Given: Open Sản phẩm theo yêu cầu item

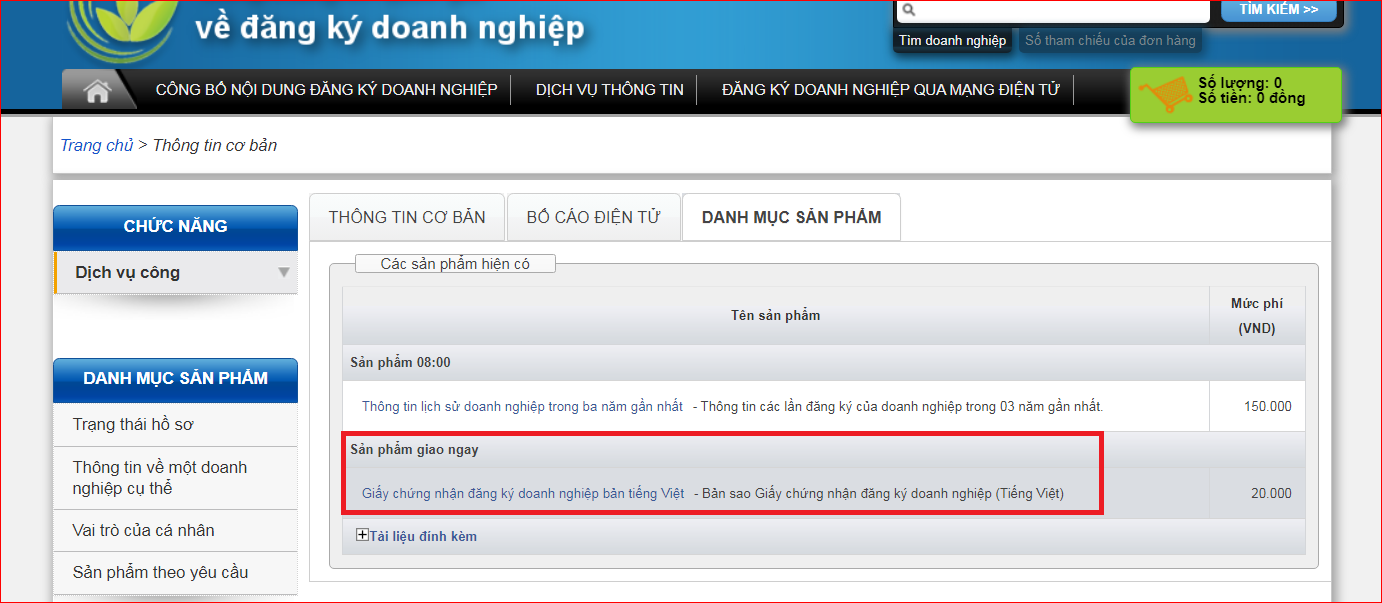Looking at the screenshot, I should coord(175,572).
